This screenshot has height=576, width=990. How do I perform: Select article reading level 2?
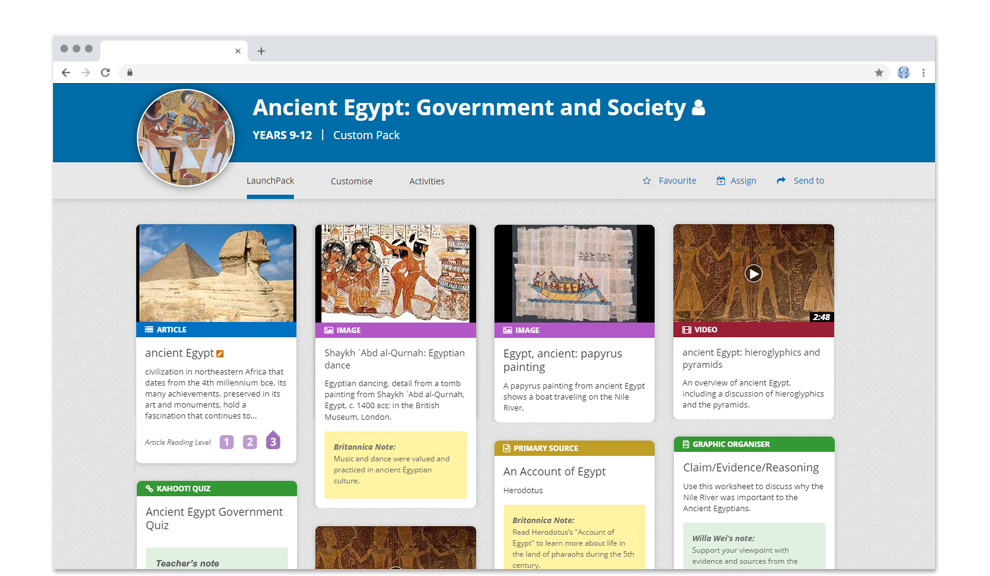point(250,442)
